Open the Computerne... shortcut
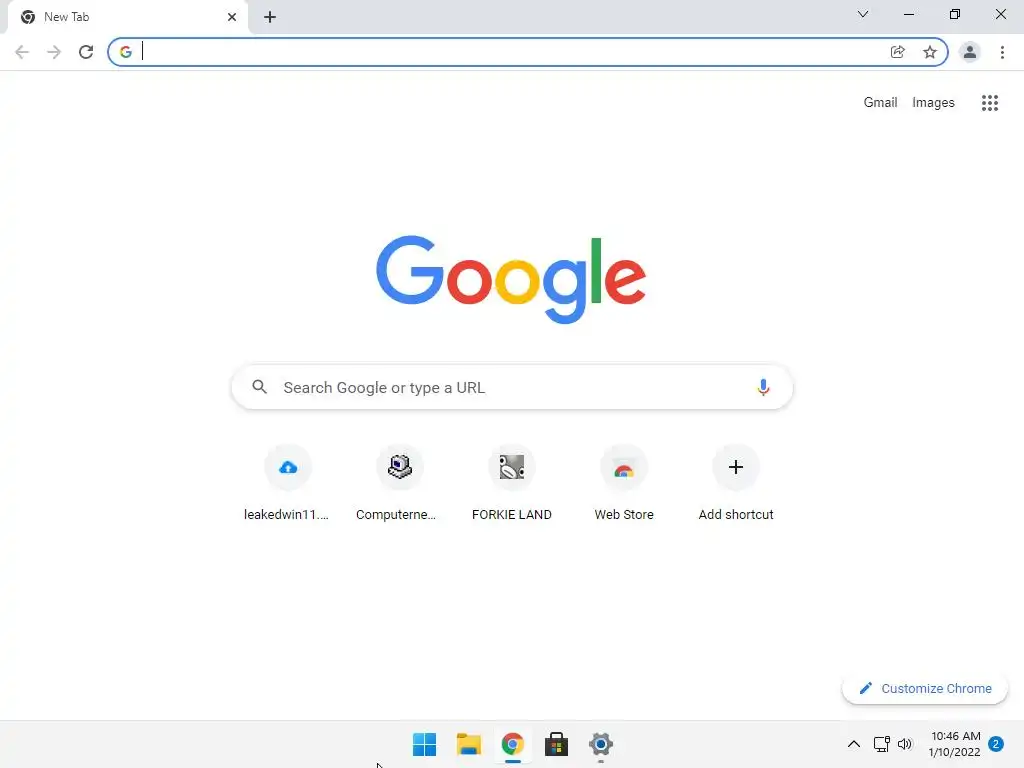The height and width of the screenshot is (768, 1024). [399, 483]
